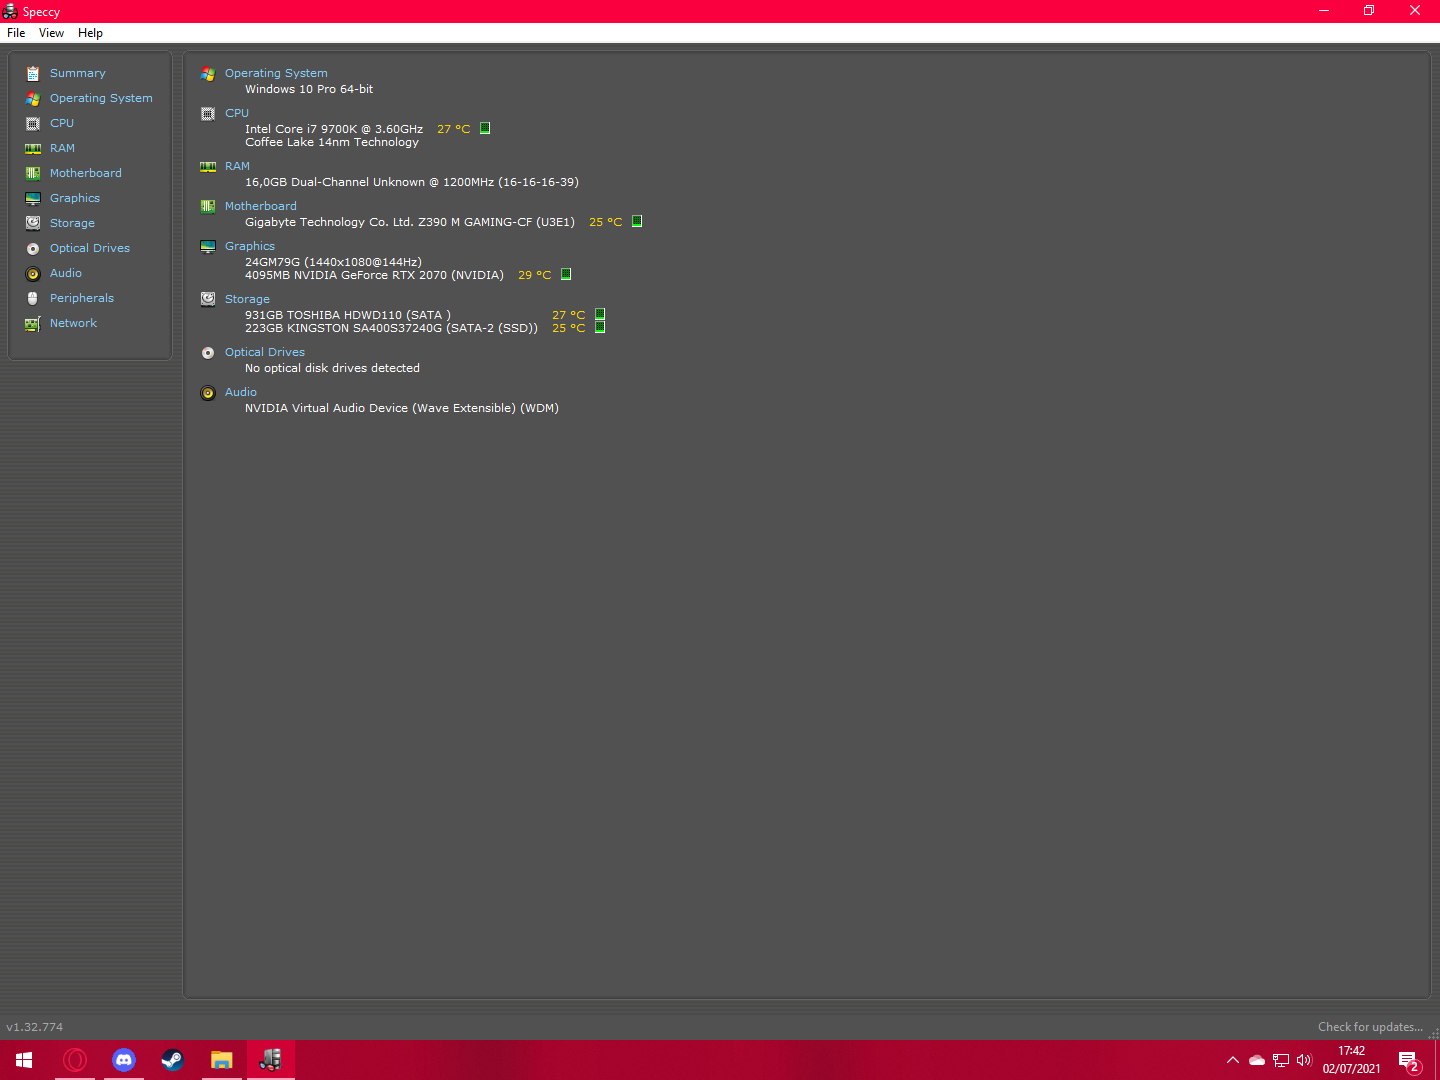Click the Operating System icon in summary pane
The width and height of the screenshot is (1440, 1080).
(208, 73)
